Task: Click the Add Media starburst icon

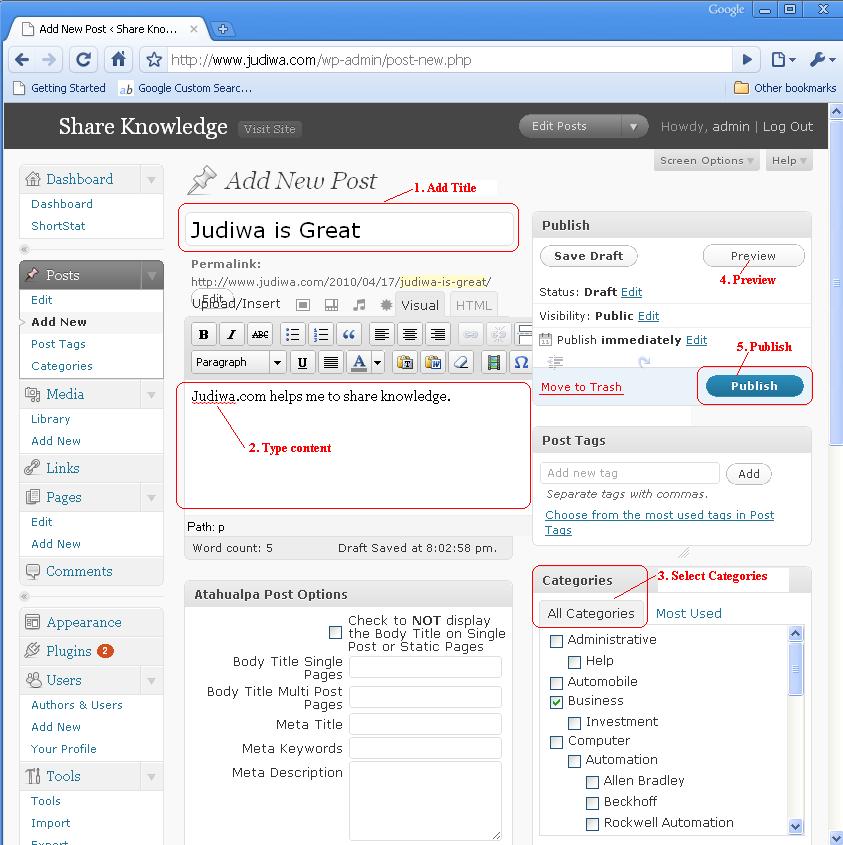Action: (386, 305)
